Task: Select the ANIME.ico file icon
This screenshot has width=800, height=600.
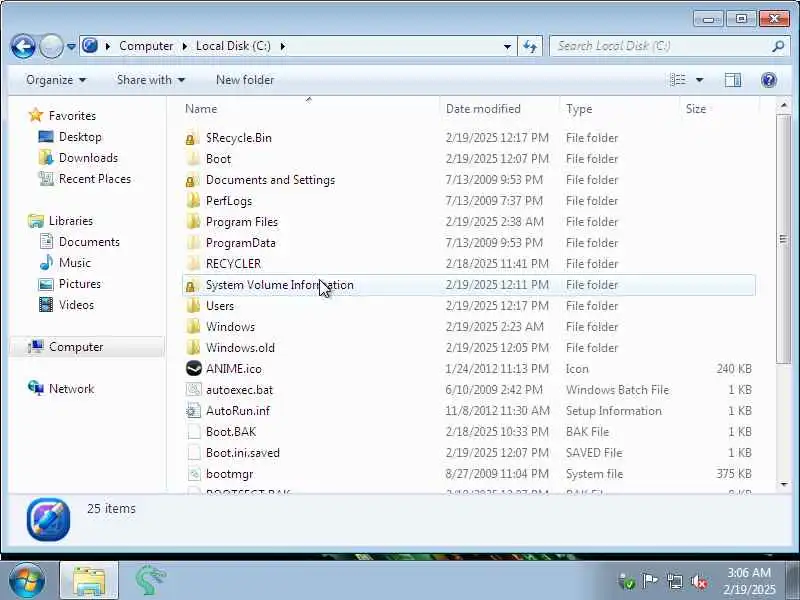Action: [x=194, y=368]
